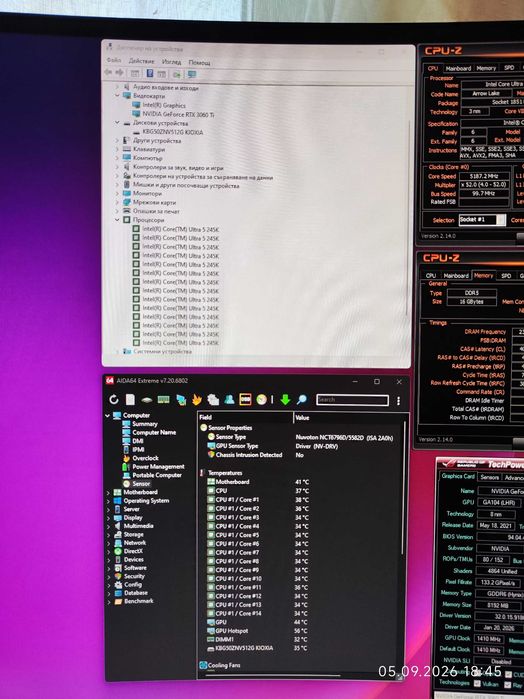Screen dimensions: 524x699
Task: Collapse Процесори node in Device Manager
Action: (x=117, y=220)
